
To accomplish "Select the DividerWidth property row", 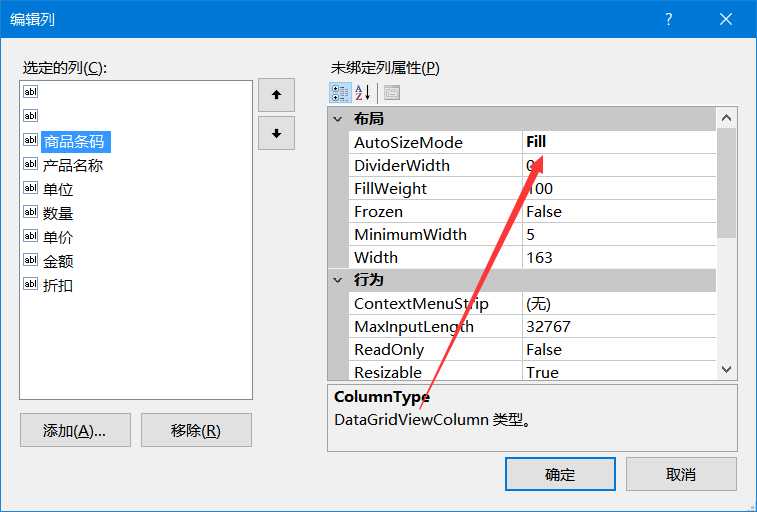I will pyautogui.click(x=532, y=166).
